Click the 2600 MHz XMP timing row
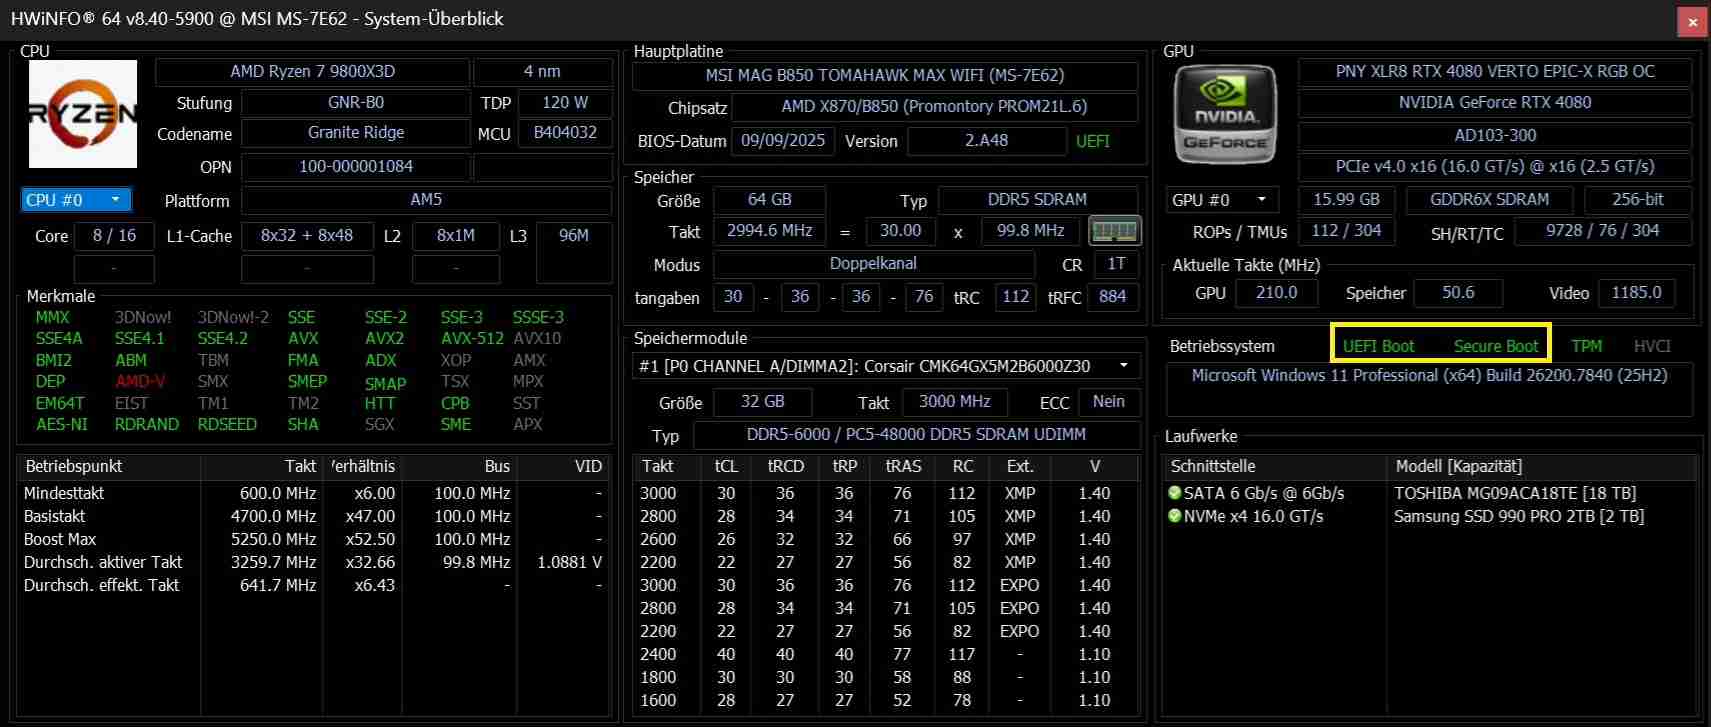The width and height of the screenshot is (1711, 727). pos(885,539)
